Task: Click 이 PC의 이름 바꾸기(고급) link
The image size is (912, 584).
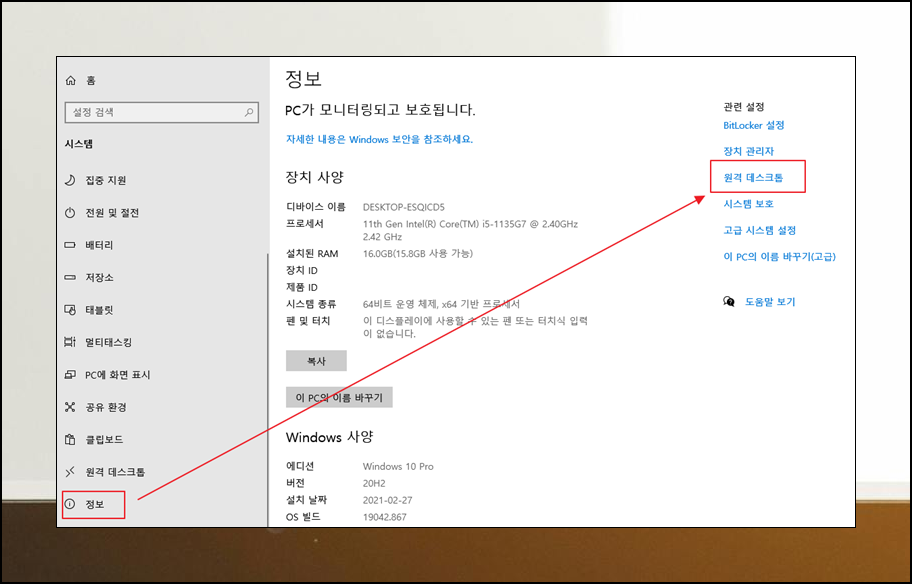Action: (779, 256)
